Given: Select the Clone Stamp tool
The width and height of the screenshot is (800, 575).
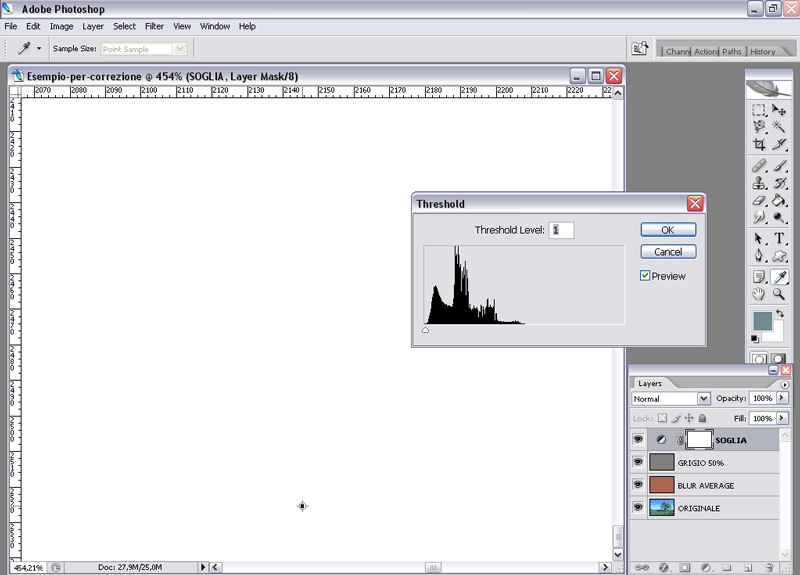Looking at the screenshot, I should click(759, 183).
